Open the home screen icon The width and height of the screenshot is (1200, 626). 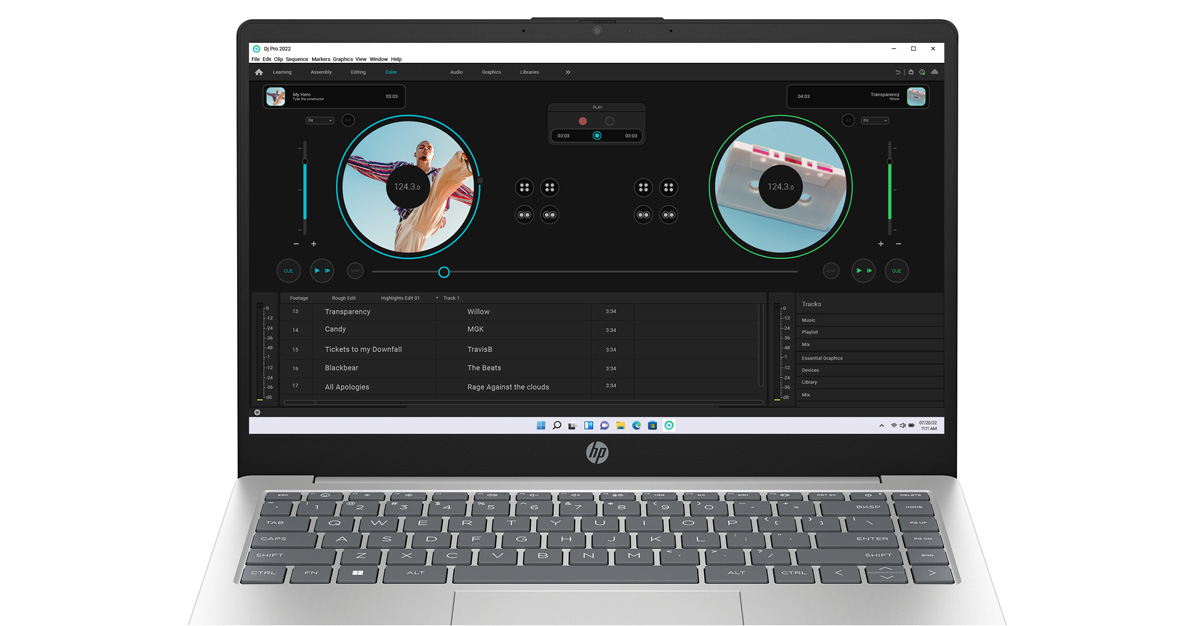click(x=258, y=72)
